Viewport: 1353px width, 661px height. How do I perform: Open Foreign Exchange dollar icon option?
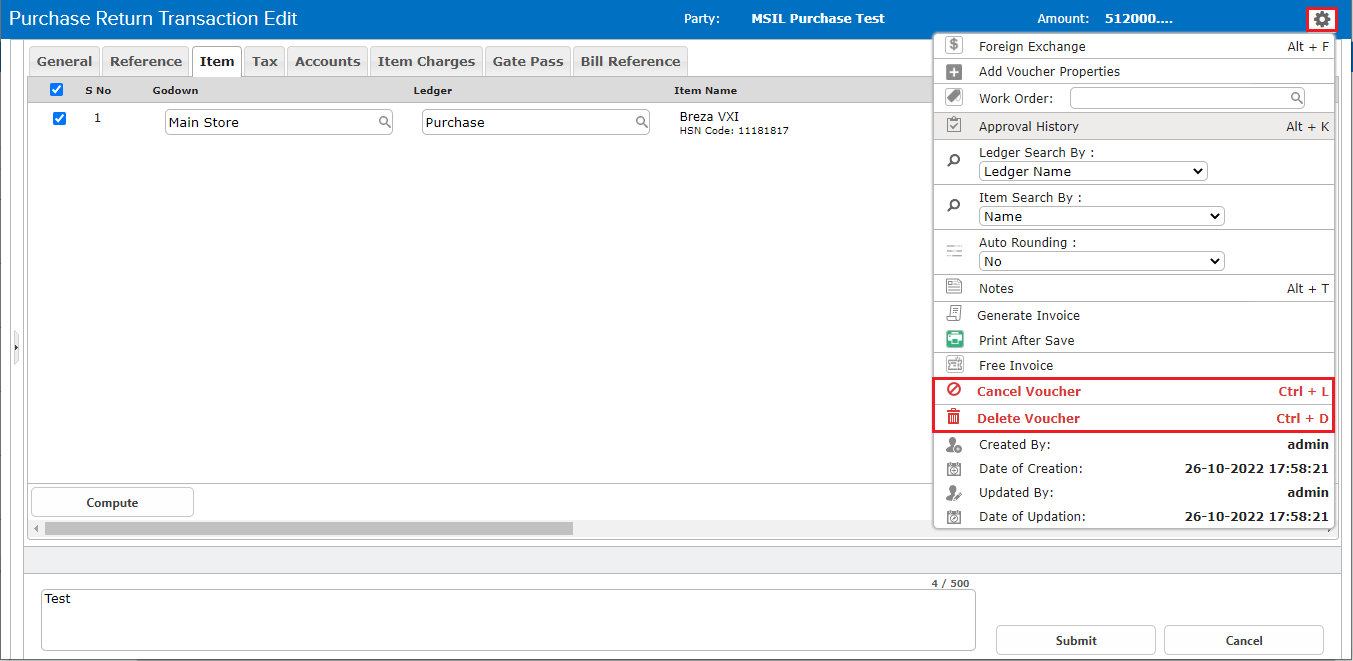(x=954, y=46)
